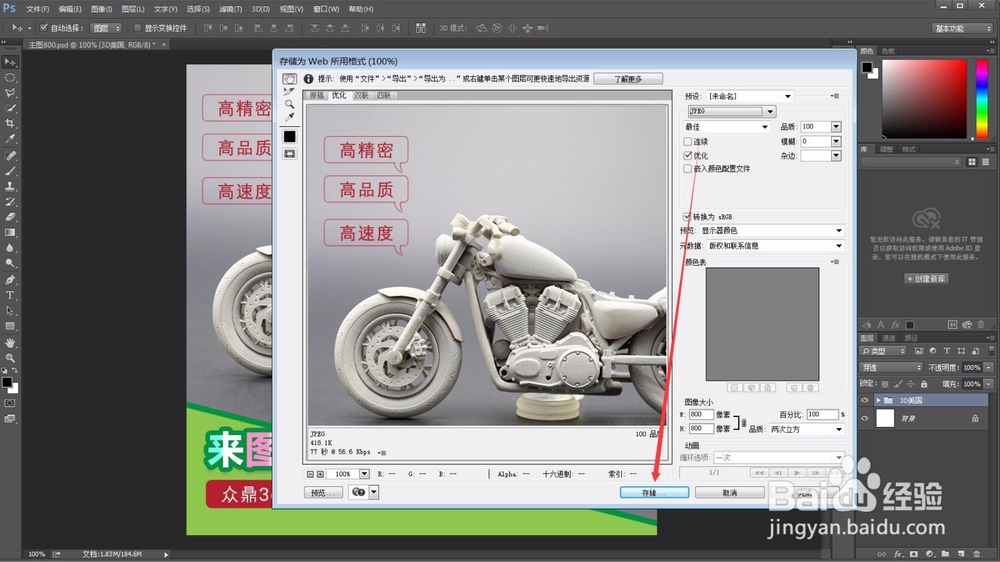Open the 滤镜(T) menu
This screenshot has width=1000, height=562.
[x=230, y=10]
